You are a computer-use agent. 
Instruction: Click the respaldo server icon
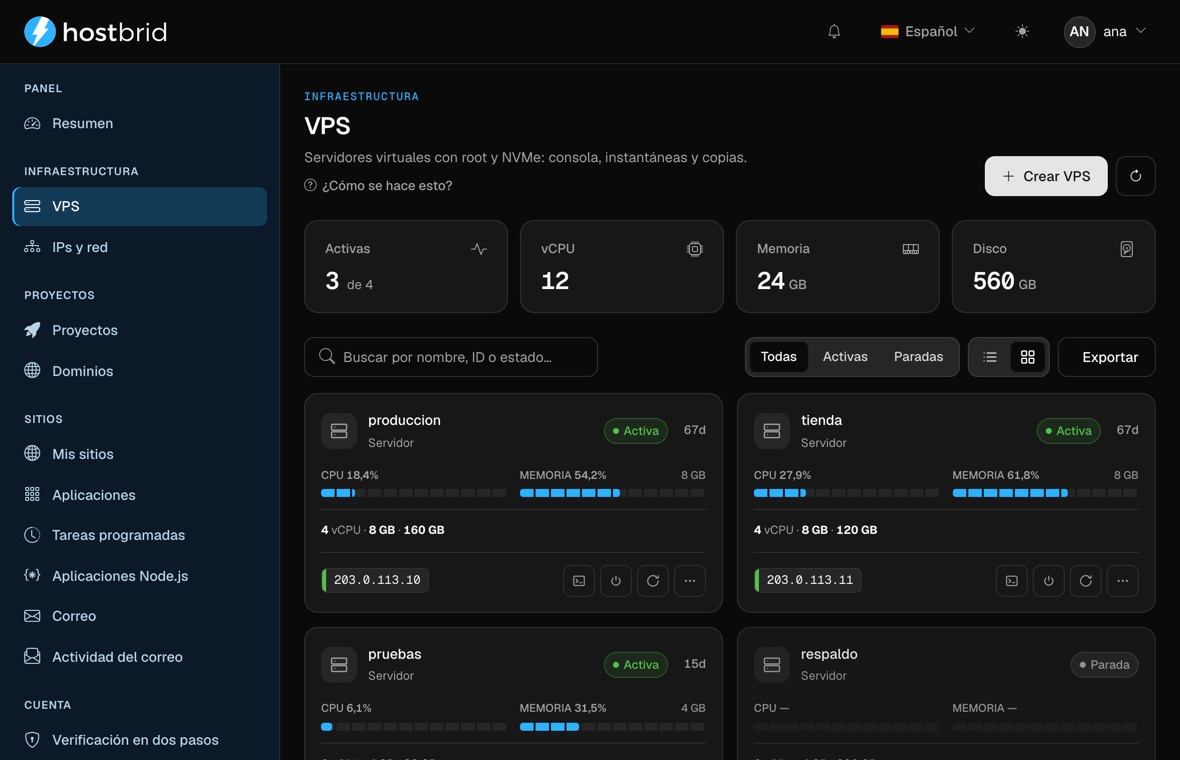pos(771,664)
